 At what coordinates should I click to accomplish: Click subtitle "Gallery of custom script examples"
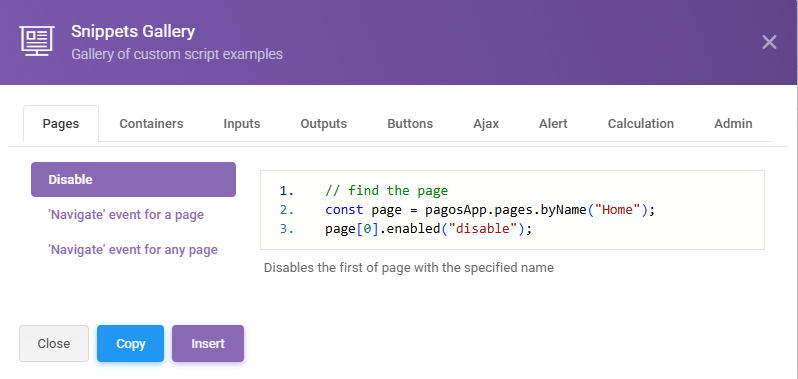pos(177,54)
